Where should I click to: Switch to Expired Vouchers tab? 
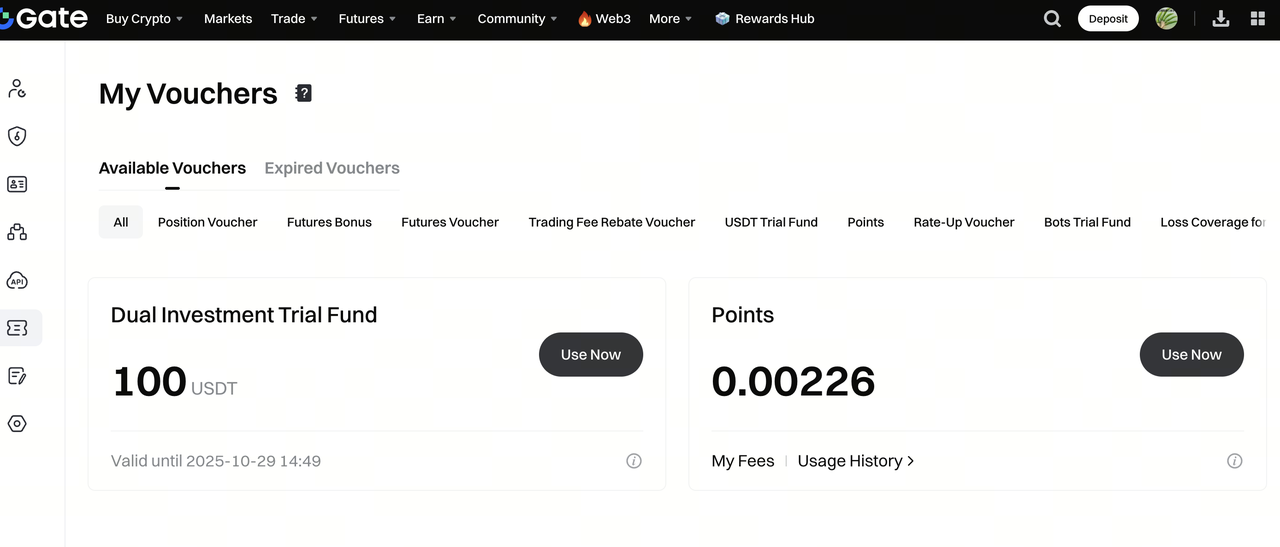coord(332,168)
